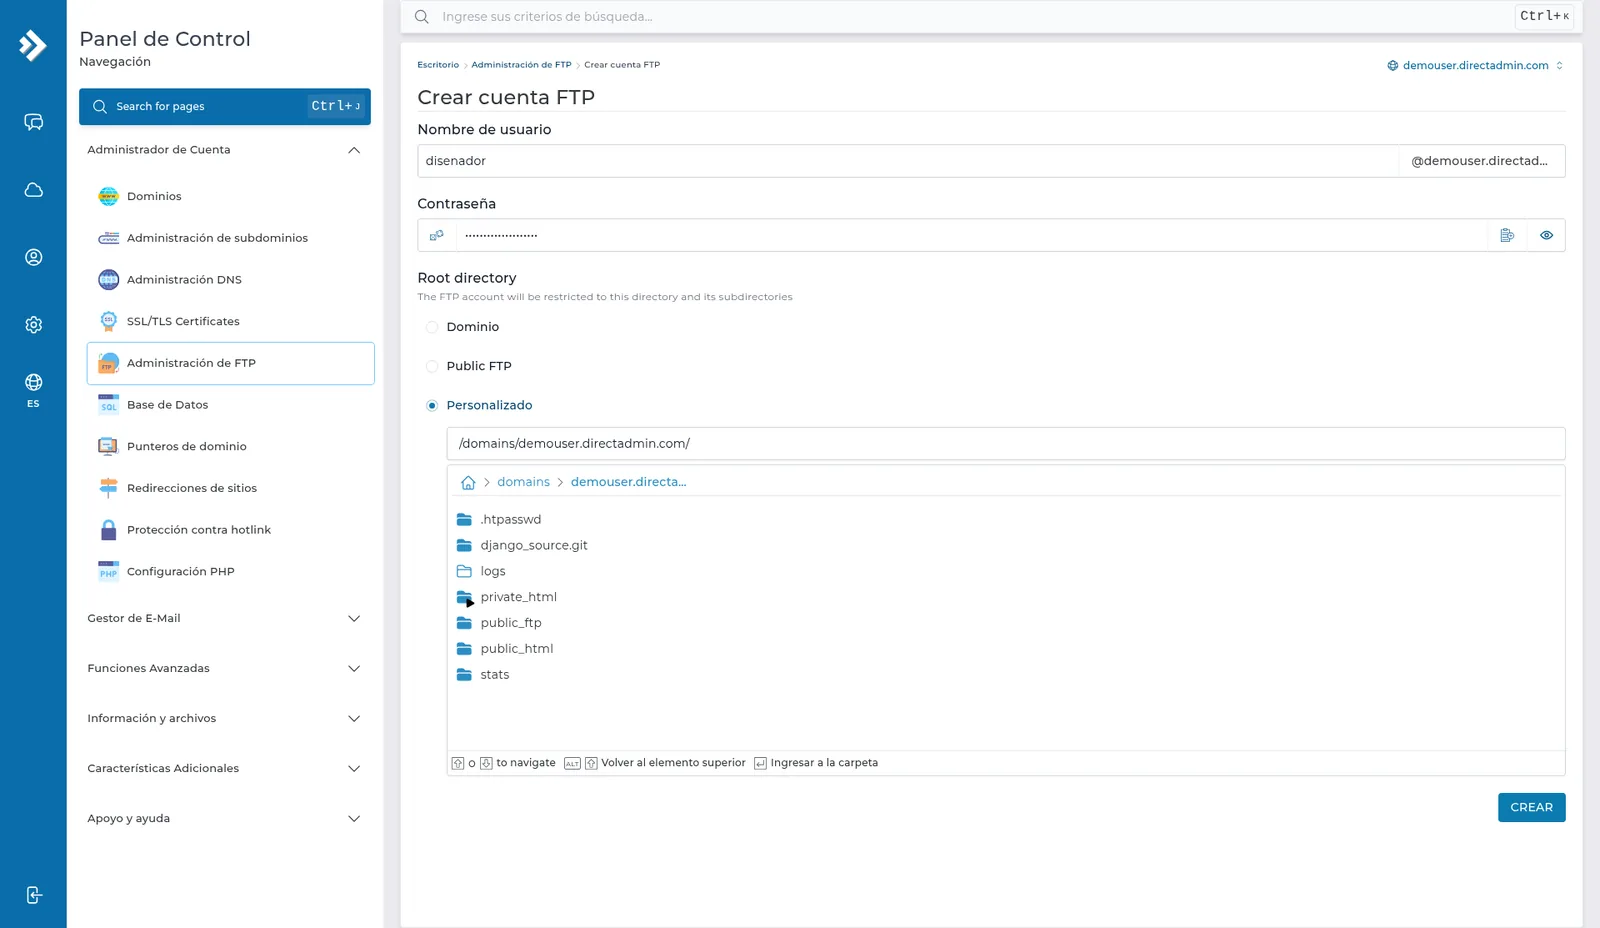
Task: Open the cloud icon in left rail
Action: coord(33,190)
